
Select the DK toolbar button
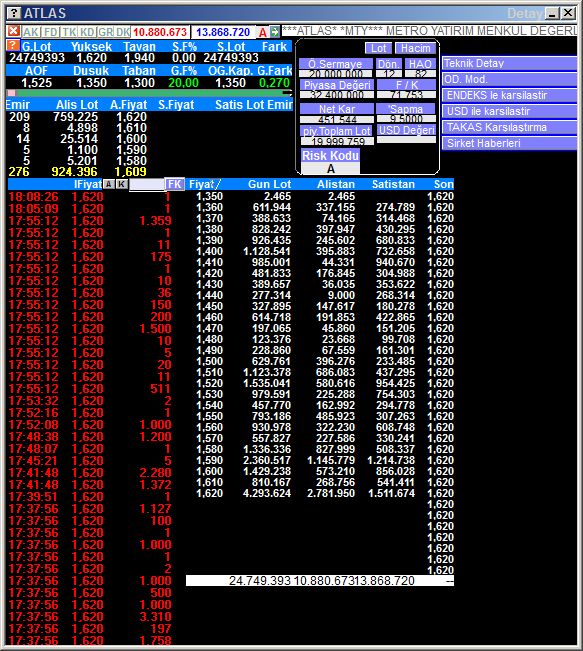coord(122,32)
